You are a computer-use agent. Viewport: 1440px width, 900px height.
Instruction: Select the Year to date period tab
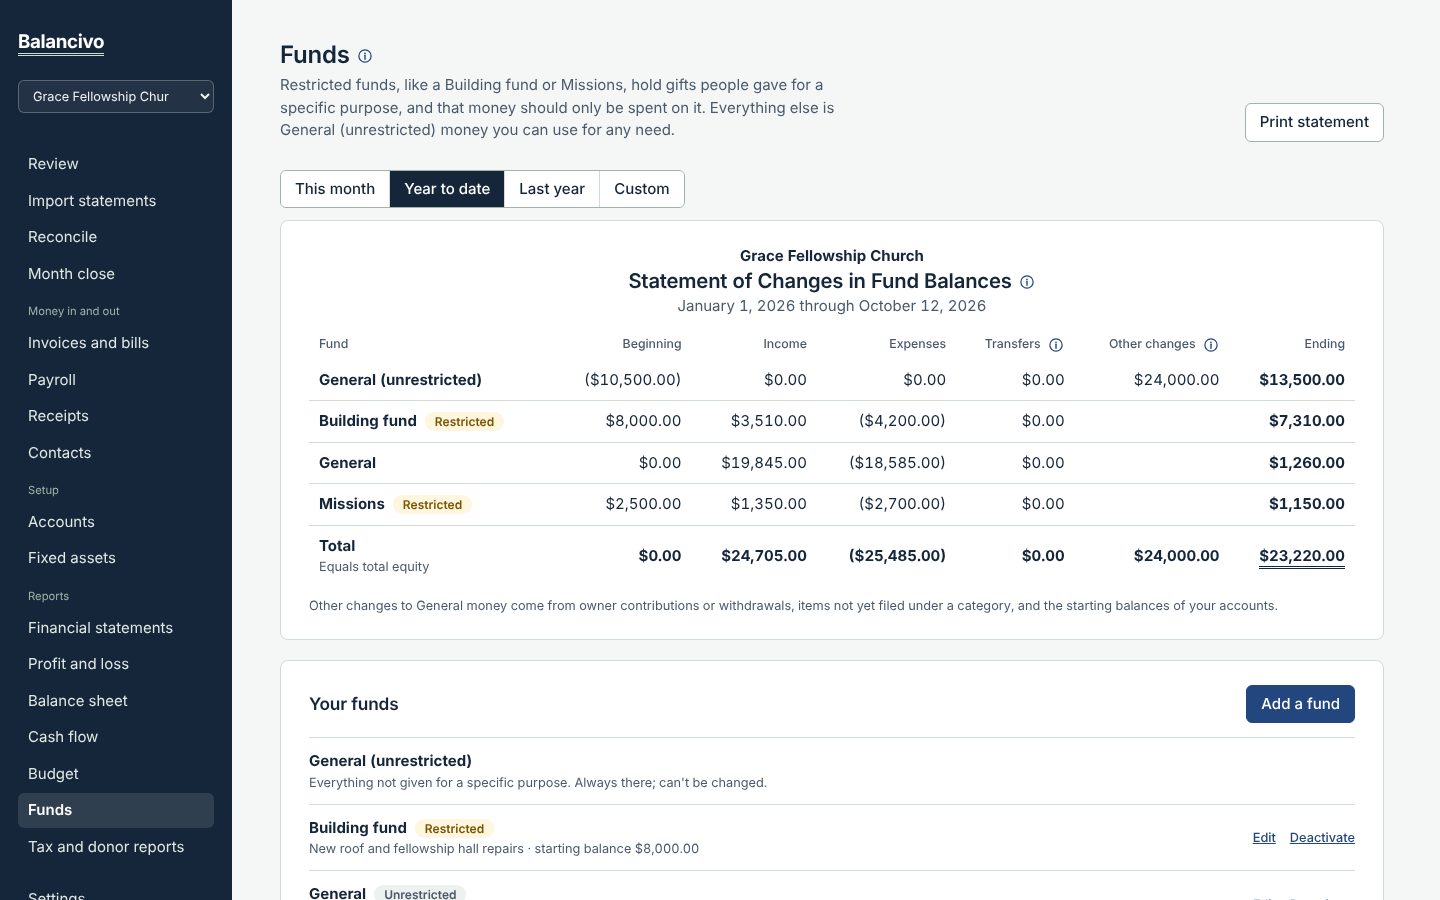pyautogui.click(x=447, y=189)
